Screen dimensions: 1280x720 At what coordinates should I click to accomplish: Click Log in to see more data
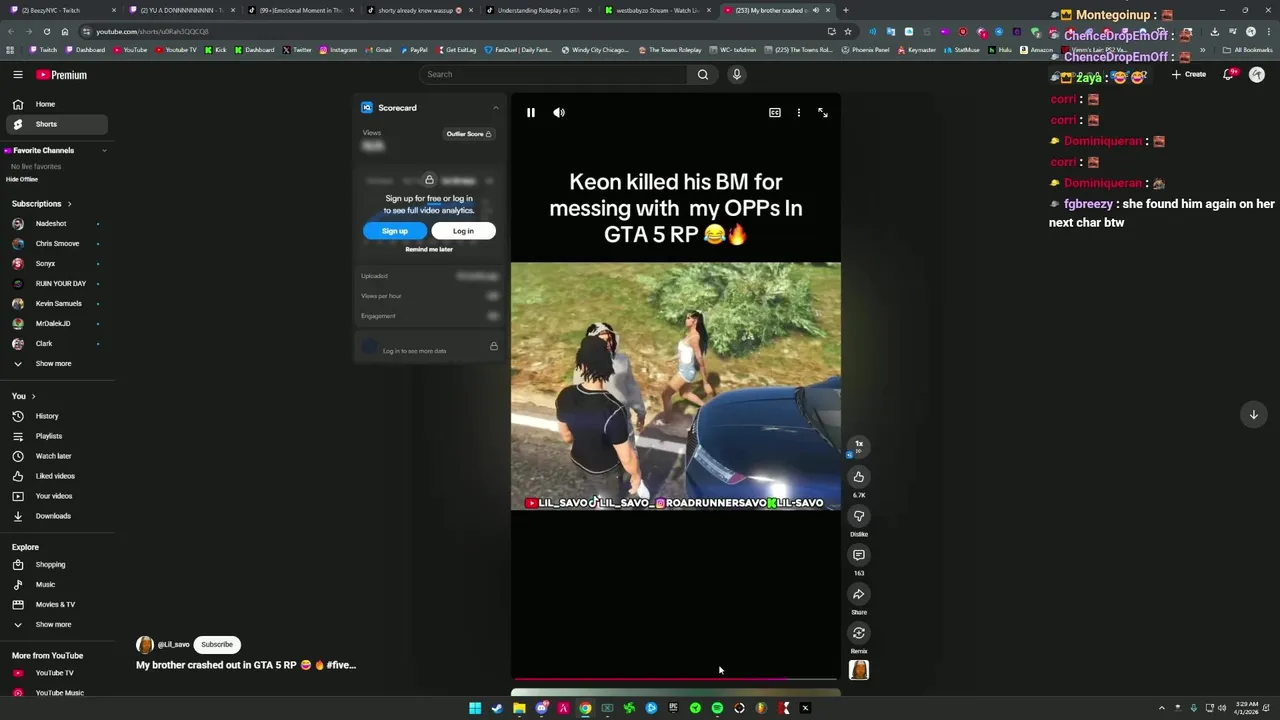point(414,351)
